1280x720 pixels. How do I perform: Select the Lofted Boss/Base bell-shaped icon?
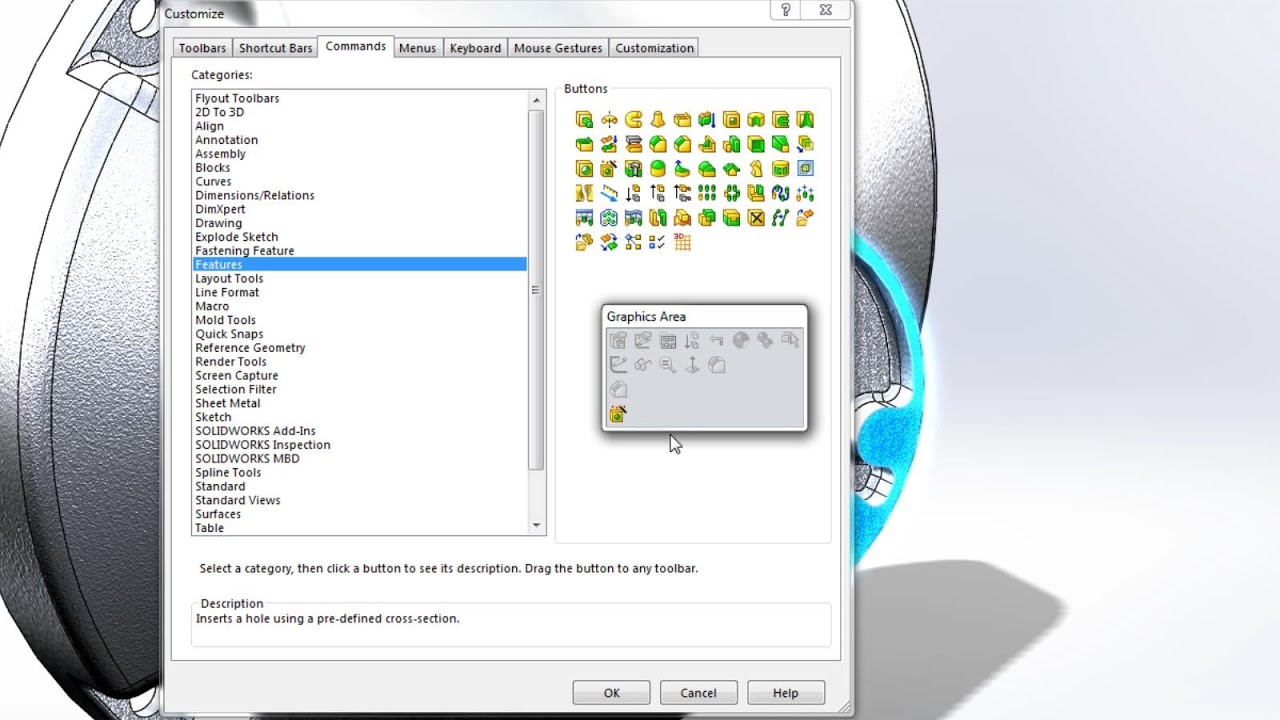(x=658, y=120)
